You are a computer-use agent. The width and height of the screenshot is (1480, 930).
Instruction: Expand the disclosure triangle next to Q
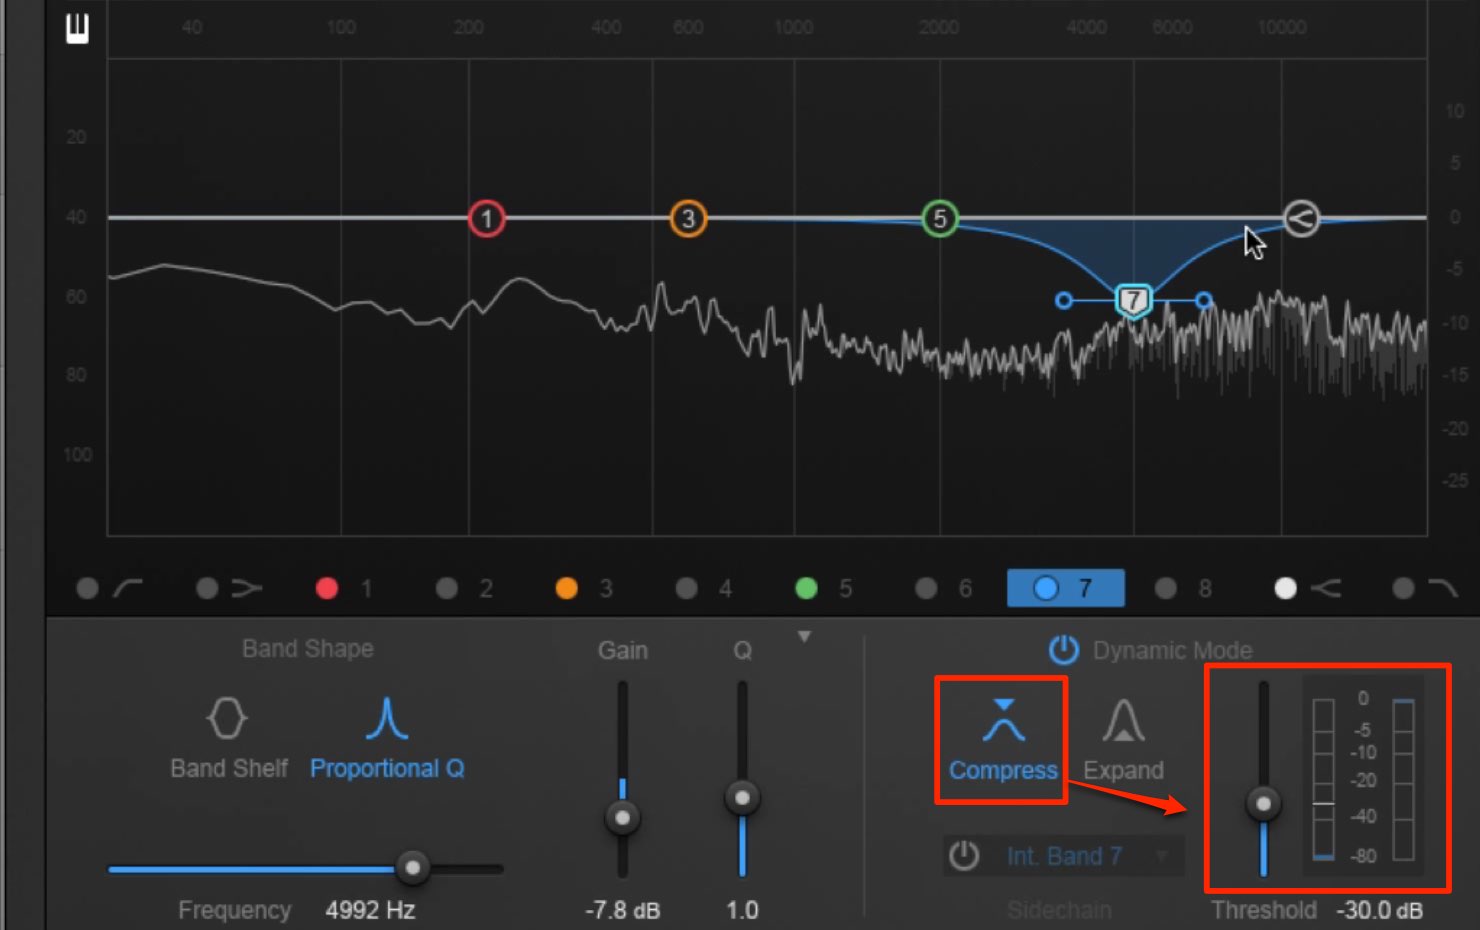[804, 637]
